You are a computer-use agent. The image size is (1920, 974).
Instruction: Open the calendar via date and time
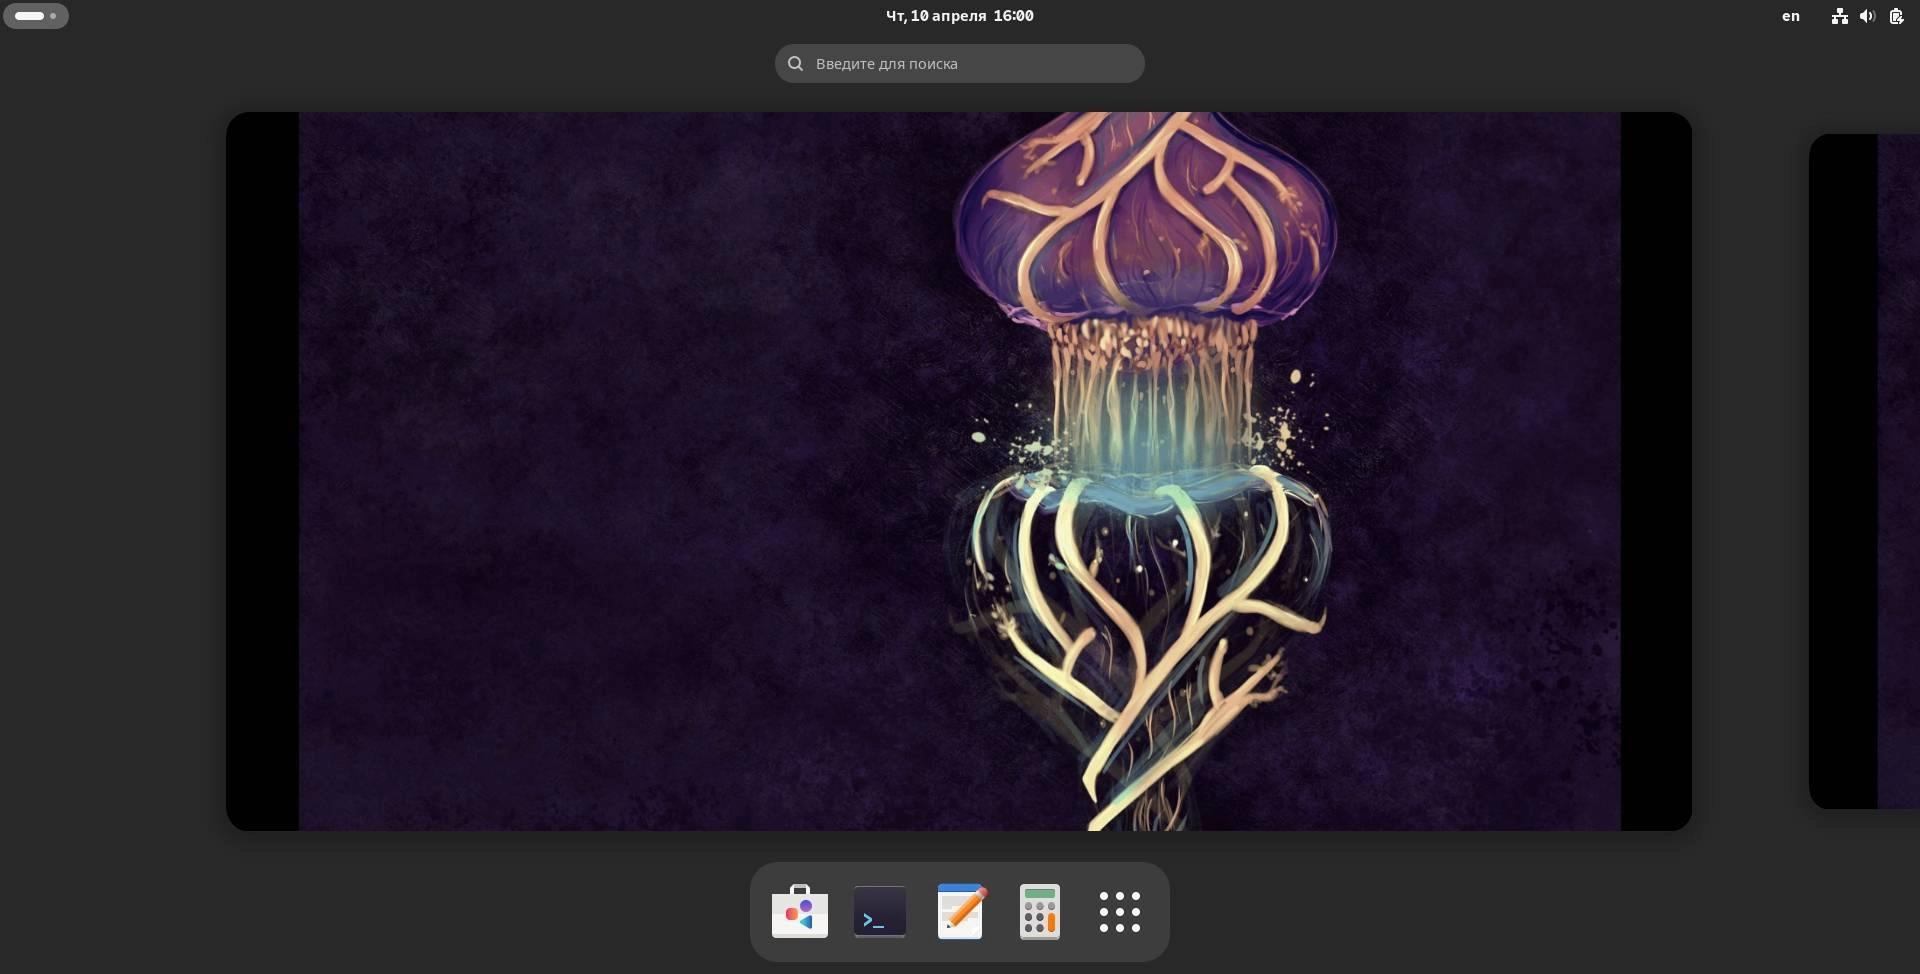click(x=960, y=15)
